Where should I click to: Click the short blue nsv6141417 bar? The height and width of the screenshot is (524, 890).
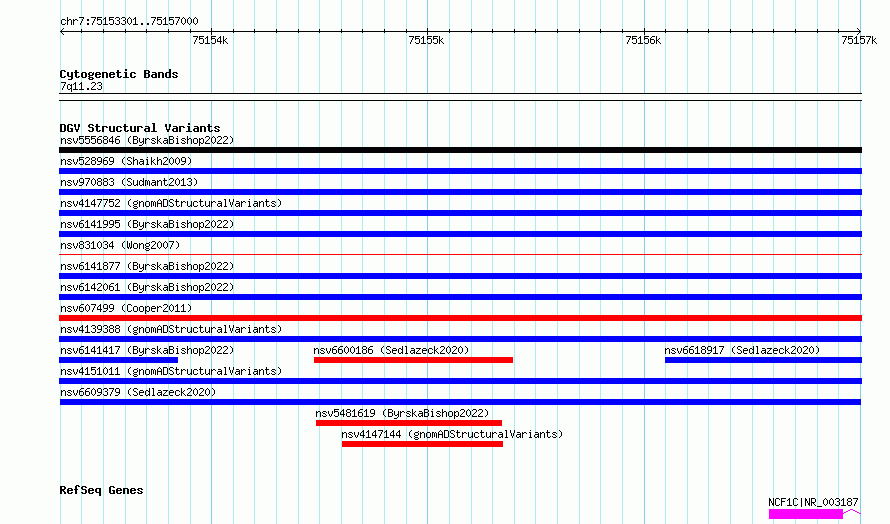(x=119, y=360)
